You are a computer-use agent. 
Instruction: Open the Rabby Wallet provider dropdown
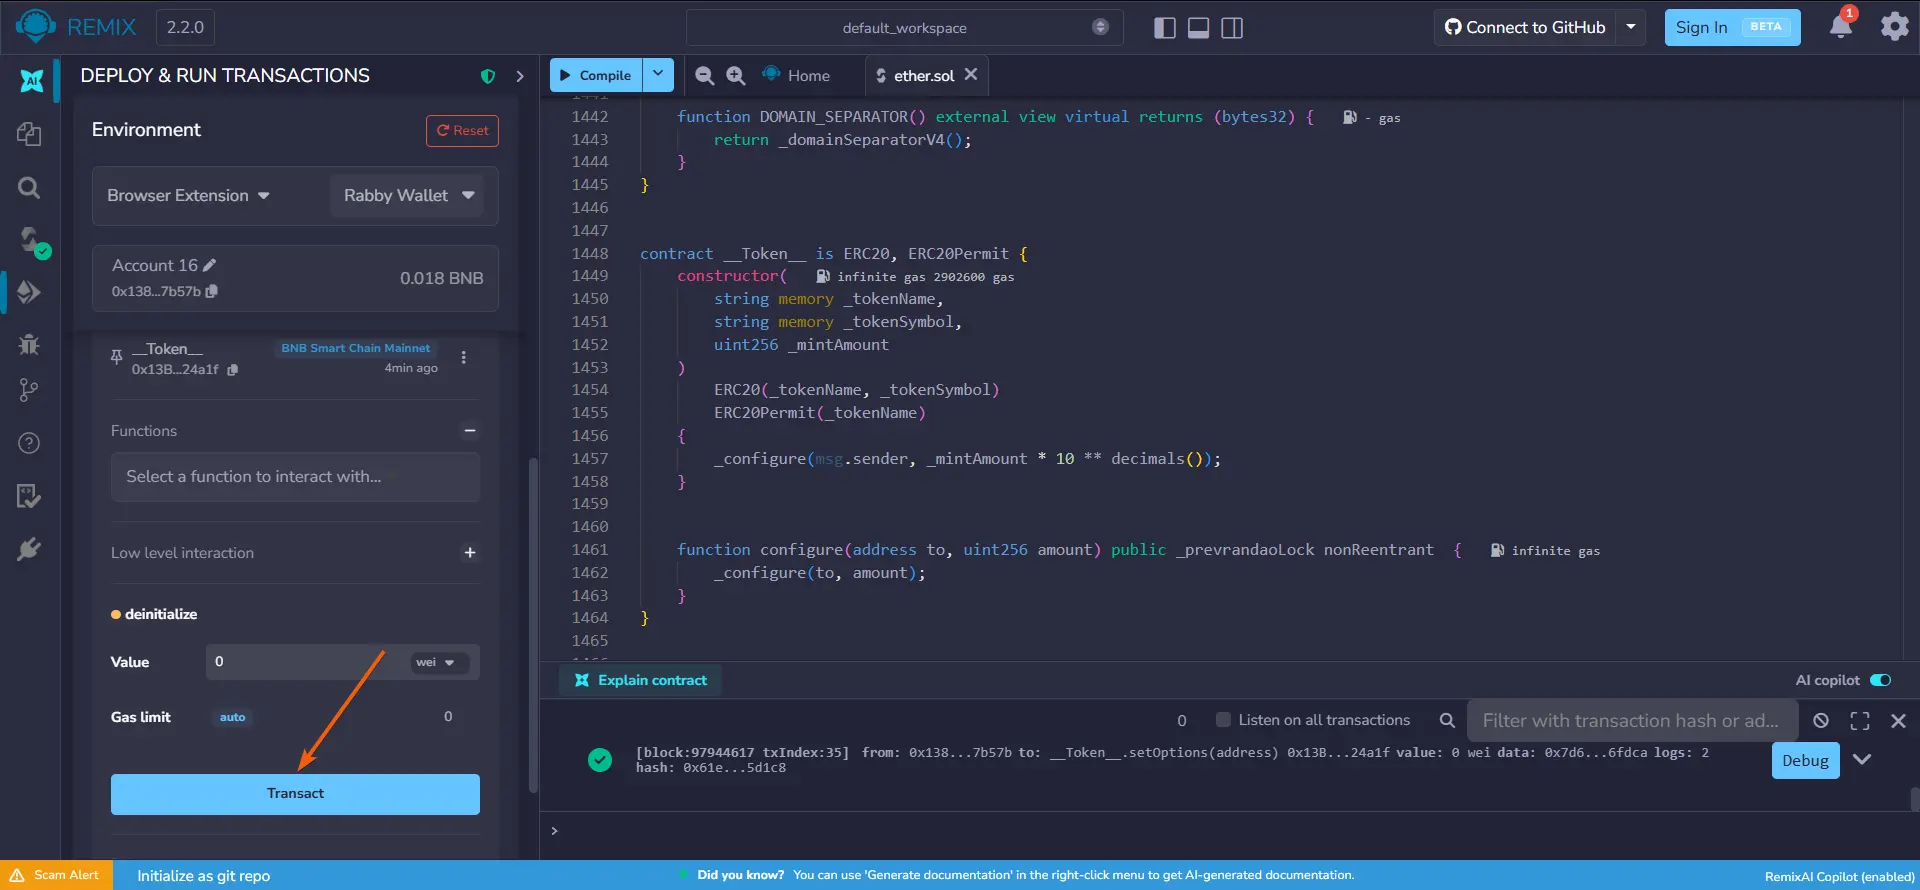(407, 195)
